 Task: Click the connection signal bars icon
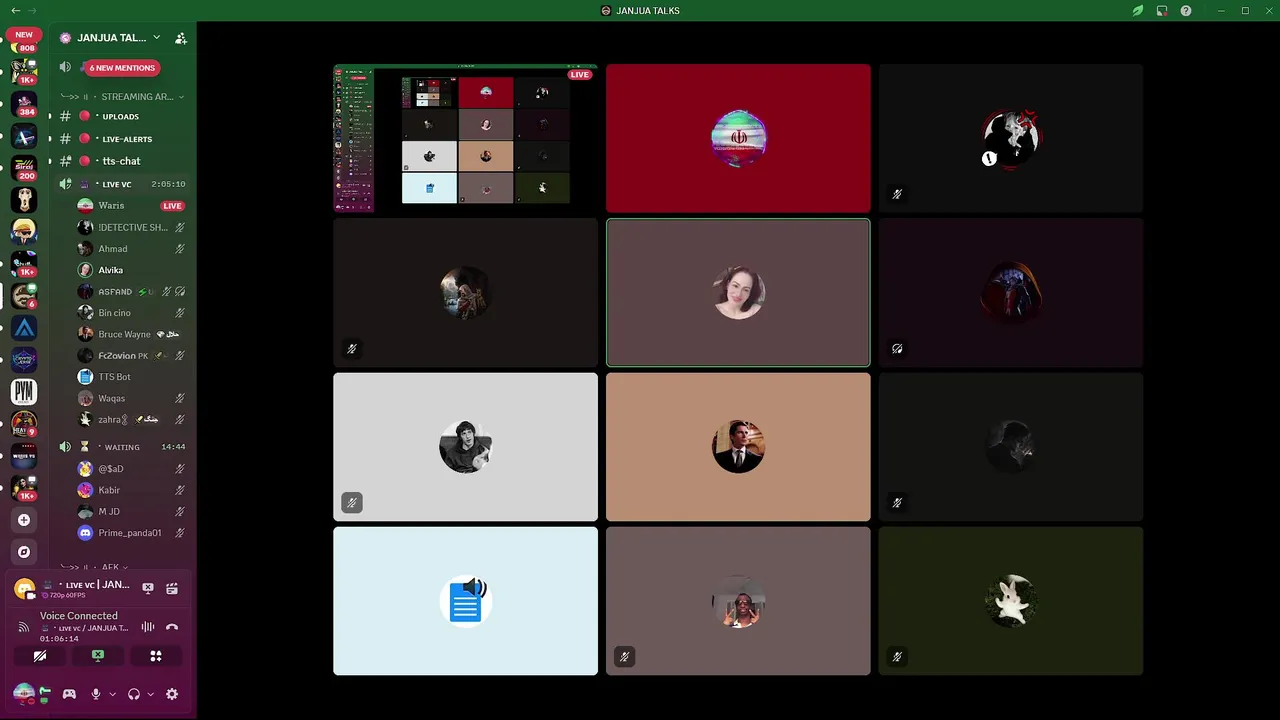point(24,627)
